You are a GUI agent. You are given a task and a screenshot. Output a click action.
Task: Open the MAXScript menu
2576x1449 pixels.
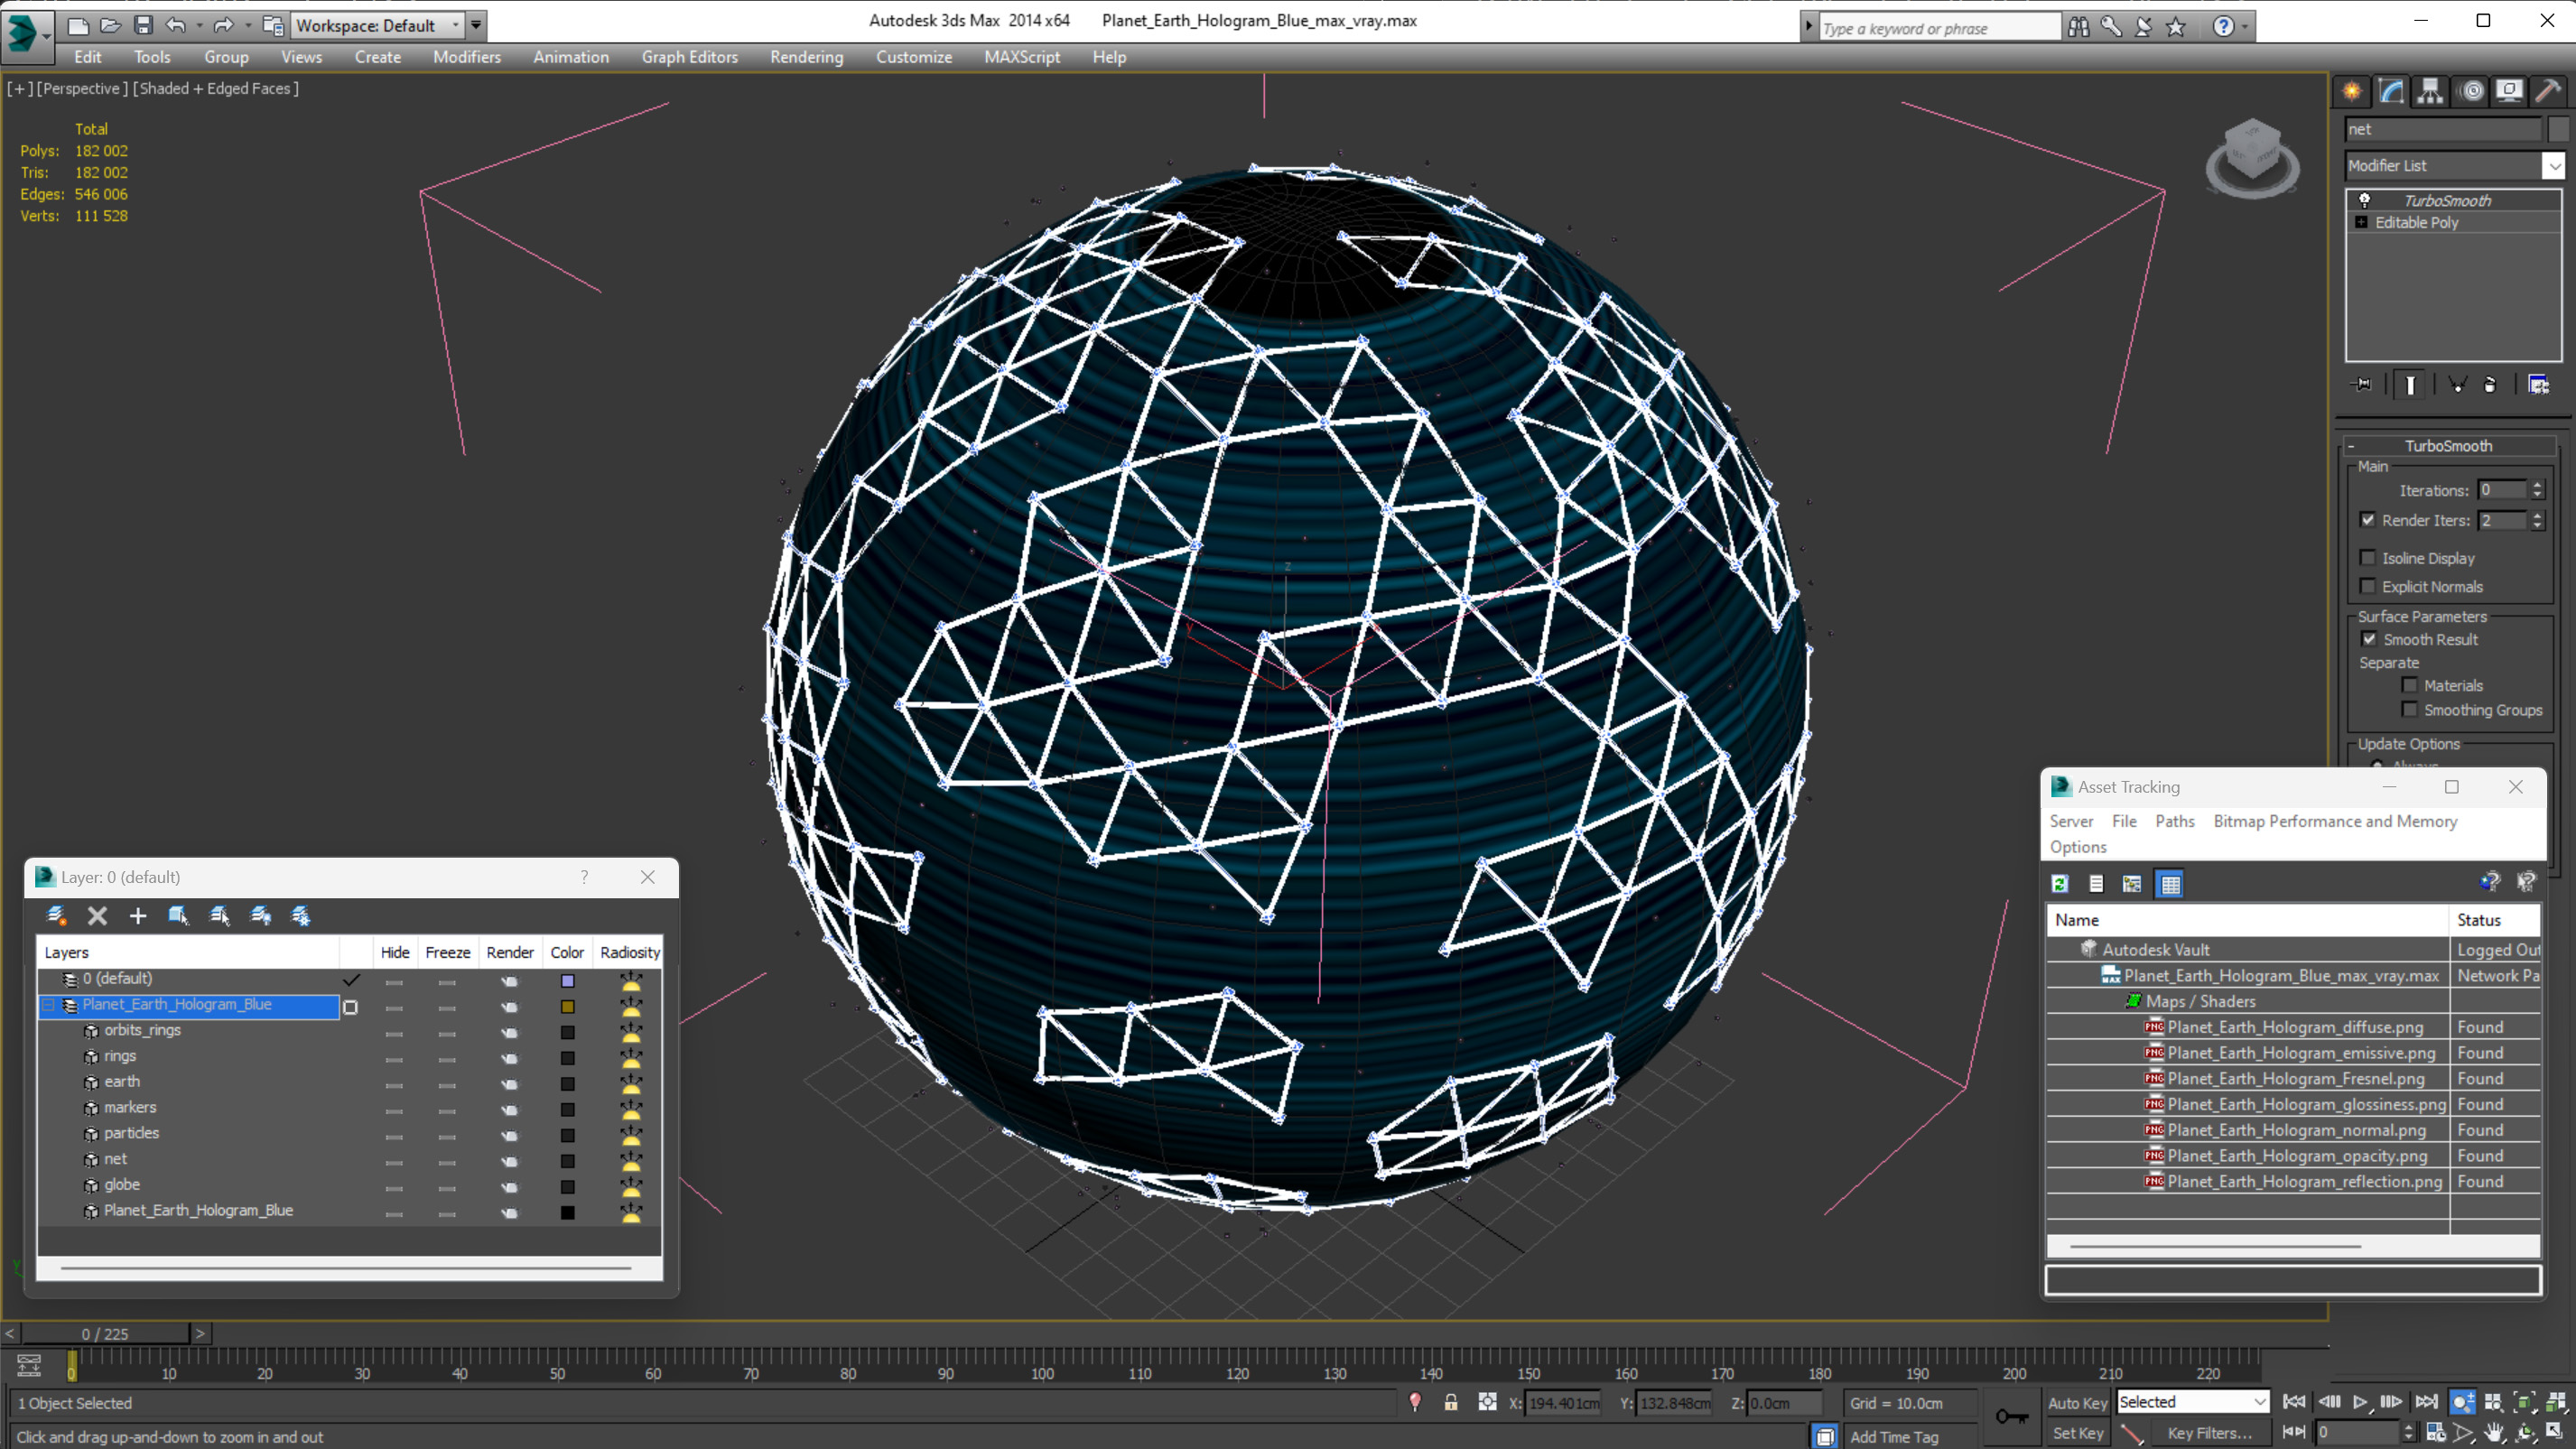pos(1022,57)
